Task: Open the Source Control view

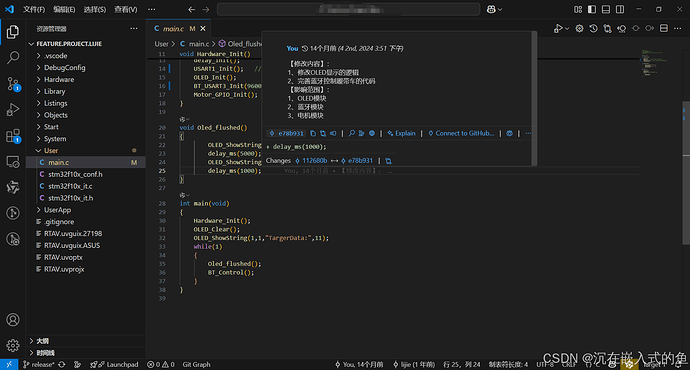Action: (13, 84)
